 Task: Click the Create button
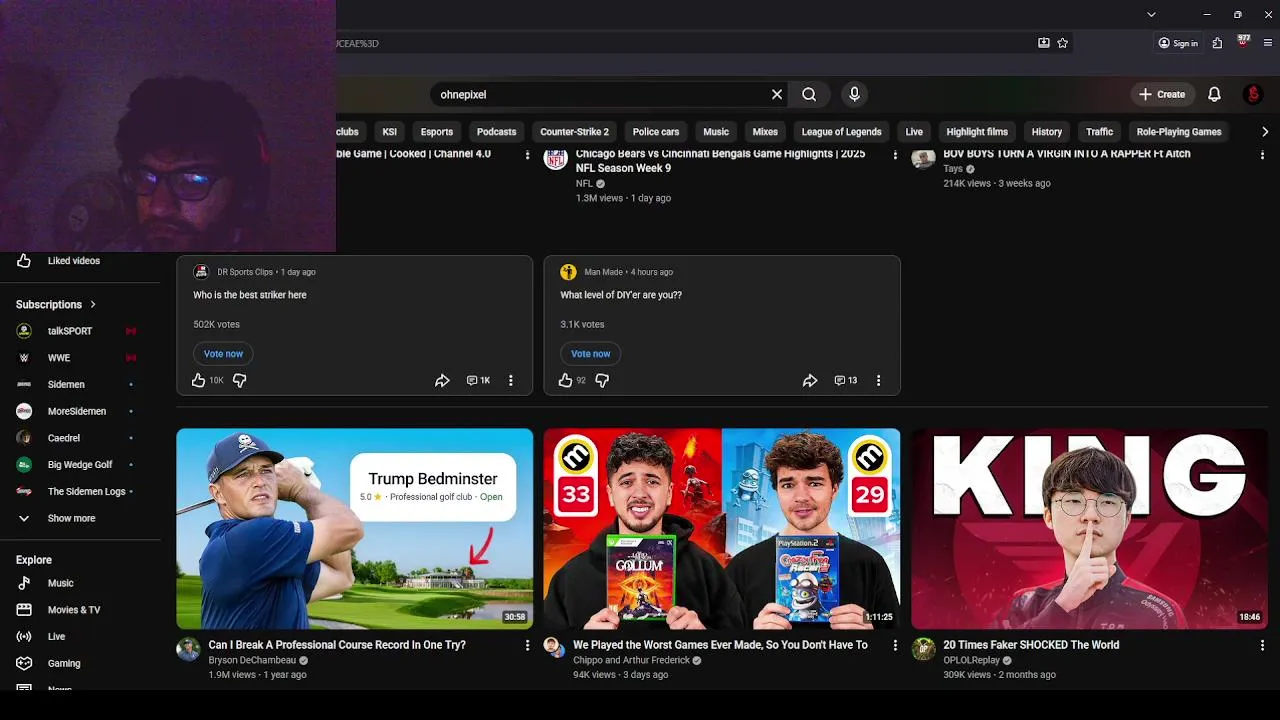coord(1162,94)
